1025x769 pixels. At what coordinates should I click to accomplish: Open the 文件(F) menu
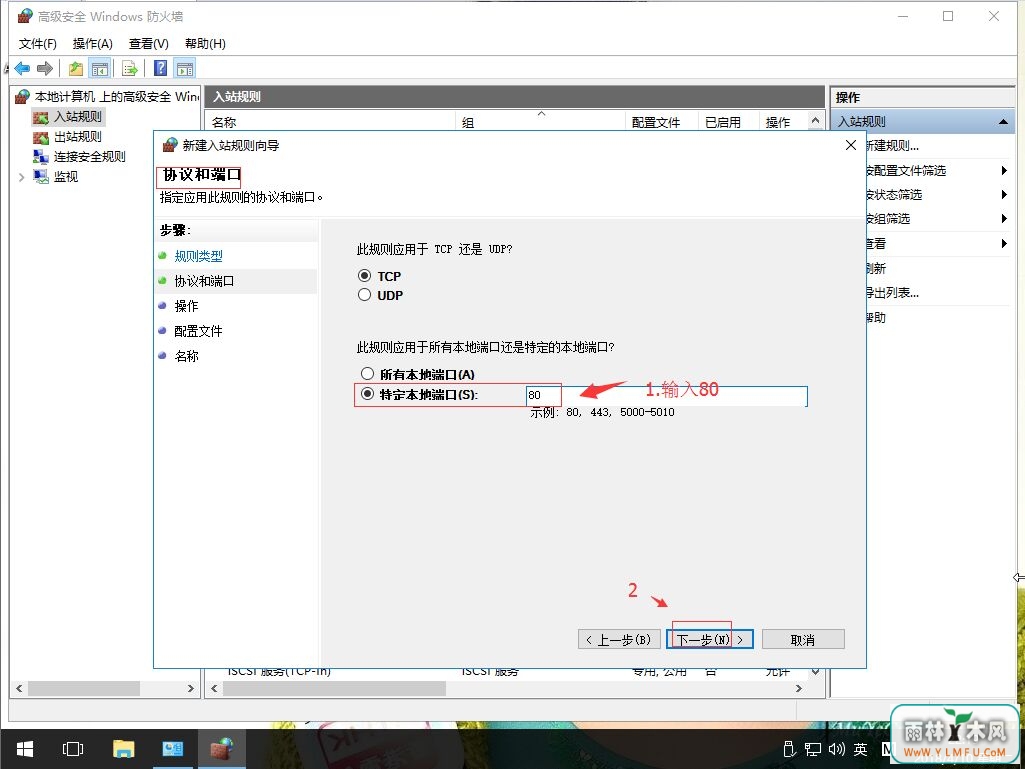(37, 44)
